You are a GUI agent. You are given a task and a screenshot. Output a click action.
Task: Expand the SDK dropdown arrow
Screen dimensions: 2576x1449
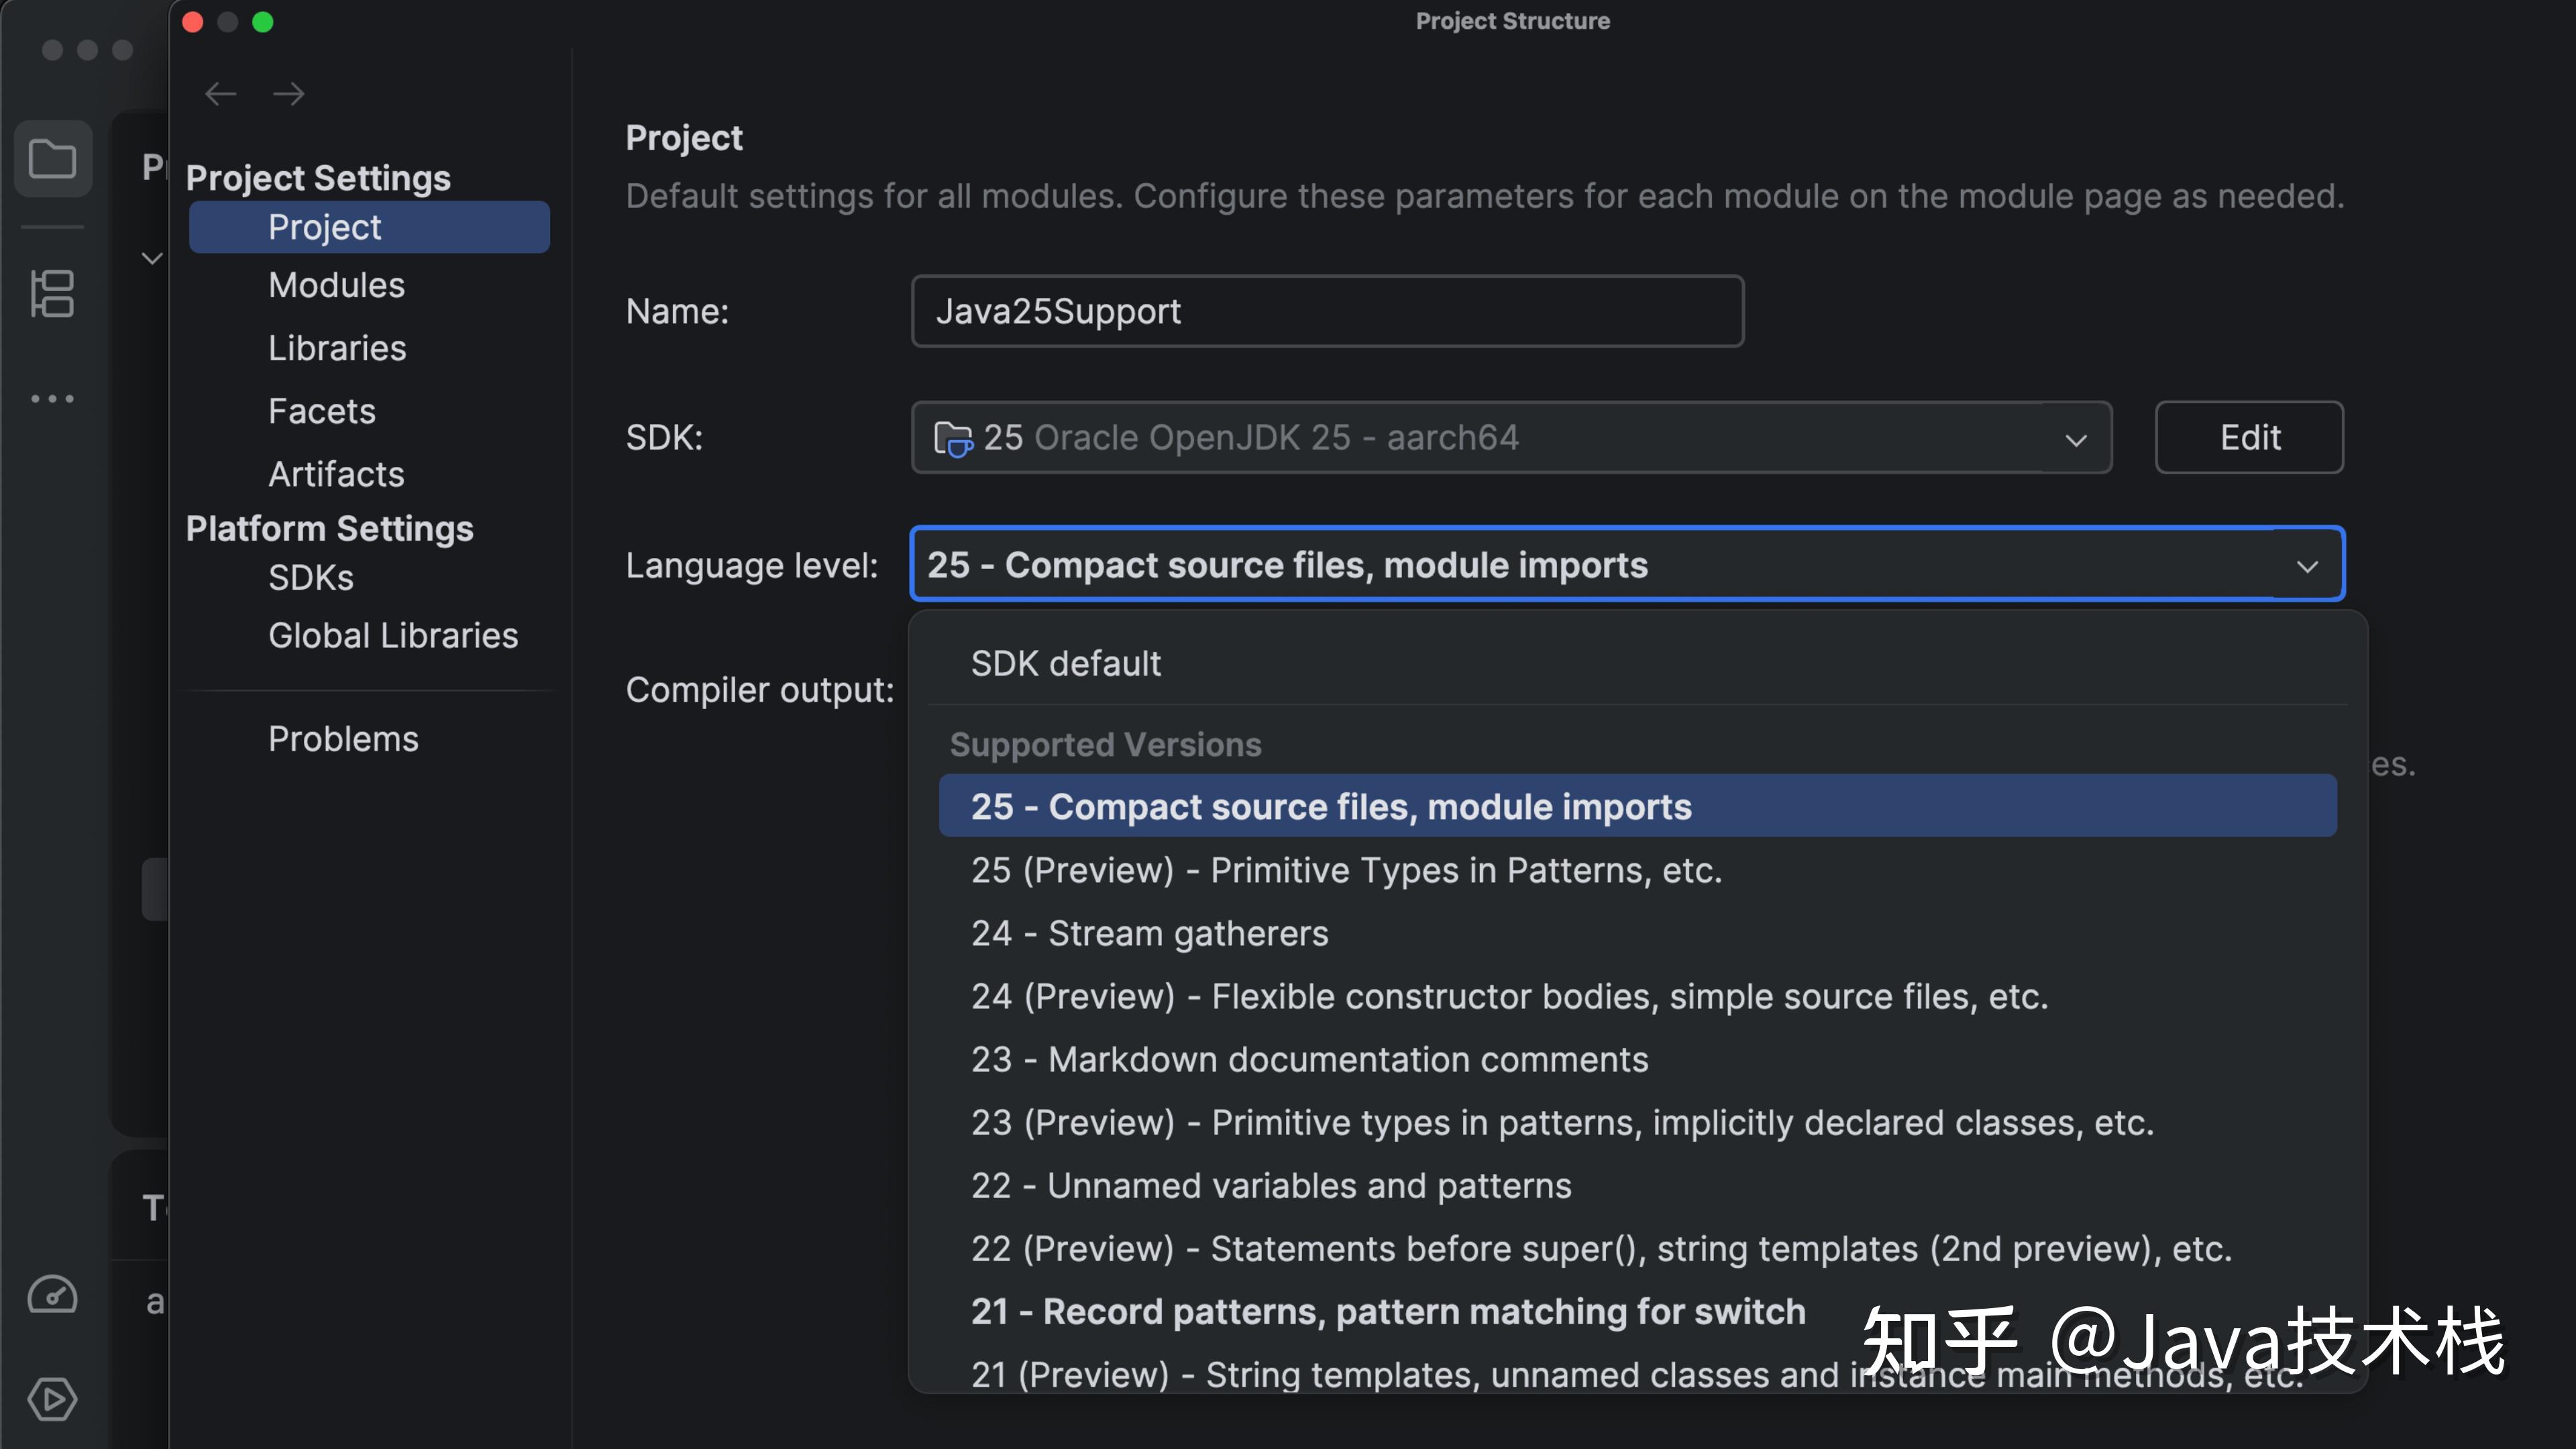(2076, 440)
